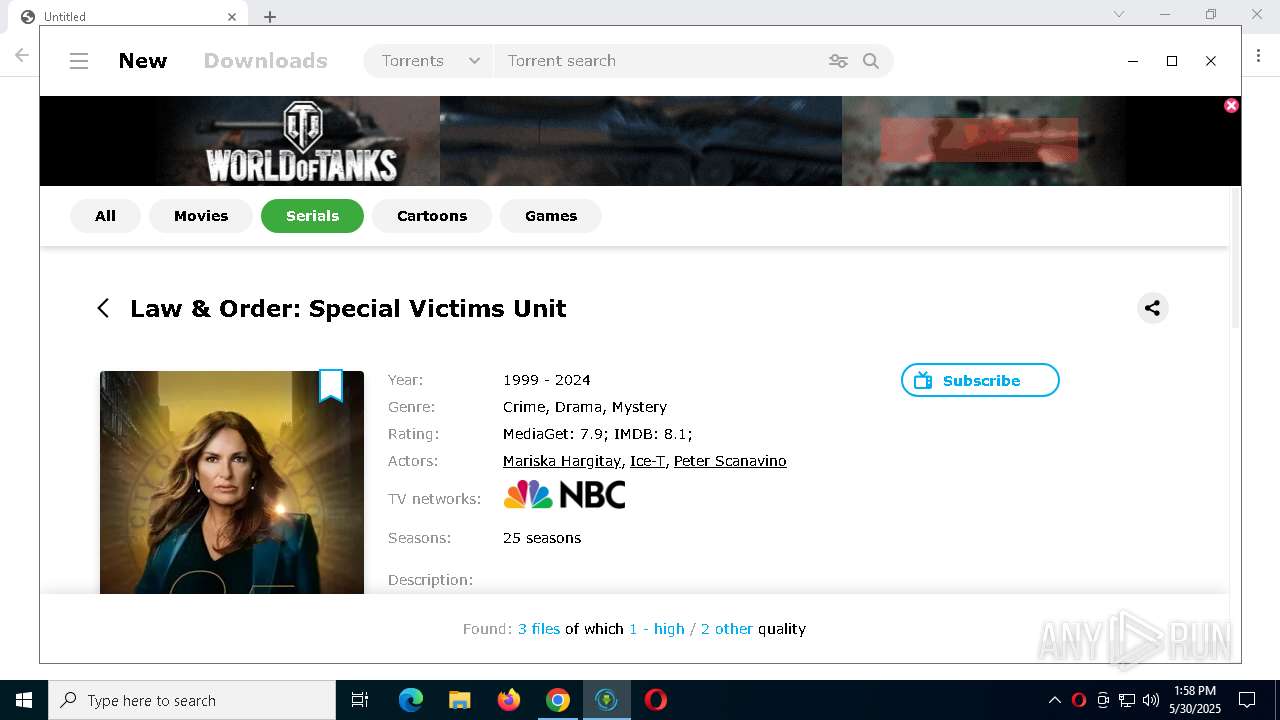Launch Opera from the taskbar
Image resolution: width=1280 pixels, height=720 pixels.
(x=656, y=700)
